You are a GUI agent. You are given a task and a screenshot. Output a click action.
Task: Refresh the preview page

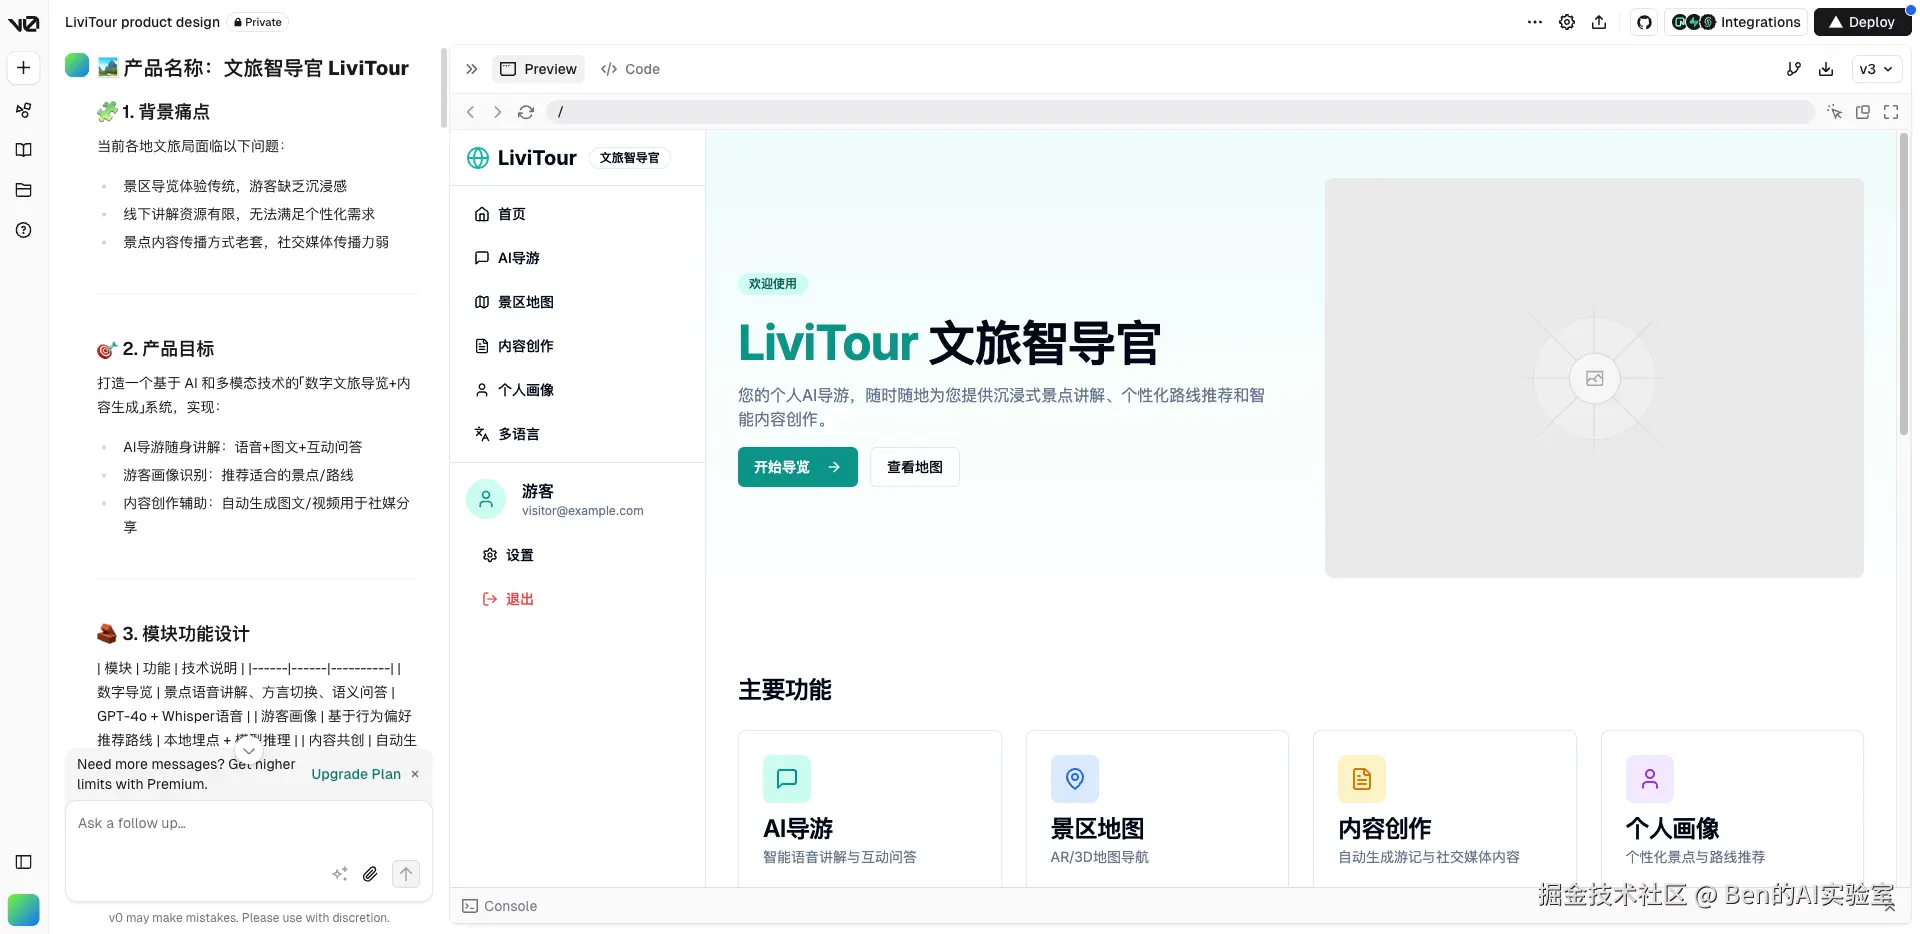click(x=526, y=112)
